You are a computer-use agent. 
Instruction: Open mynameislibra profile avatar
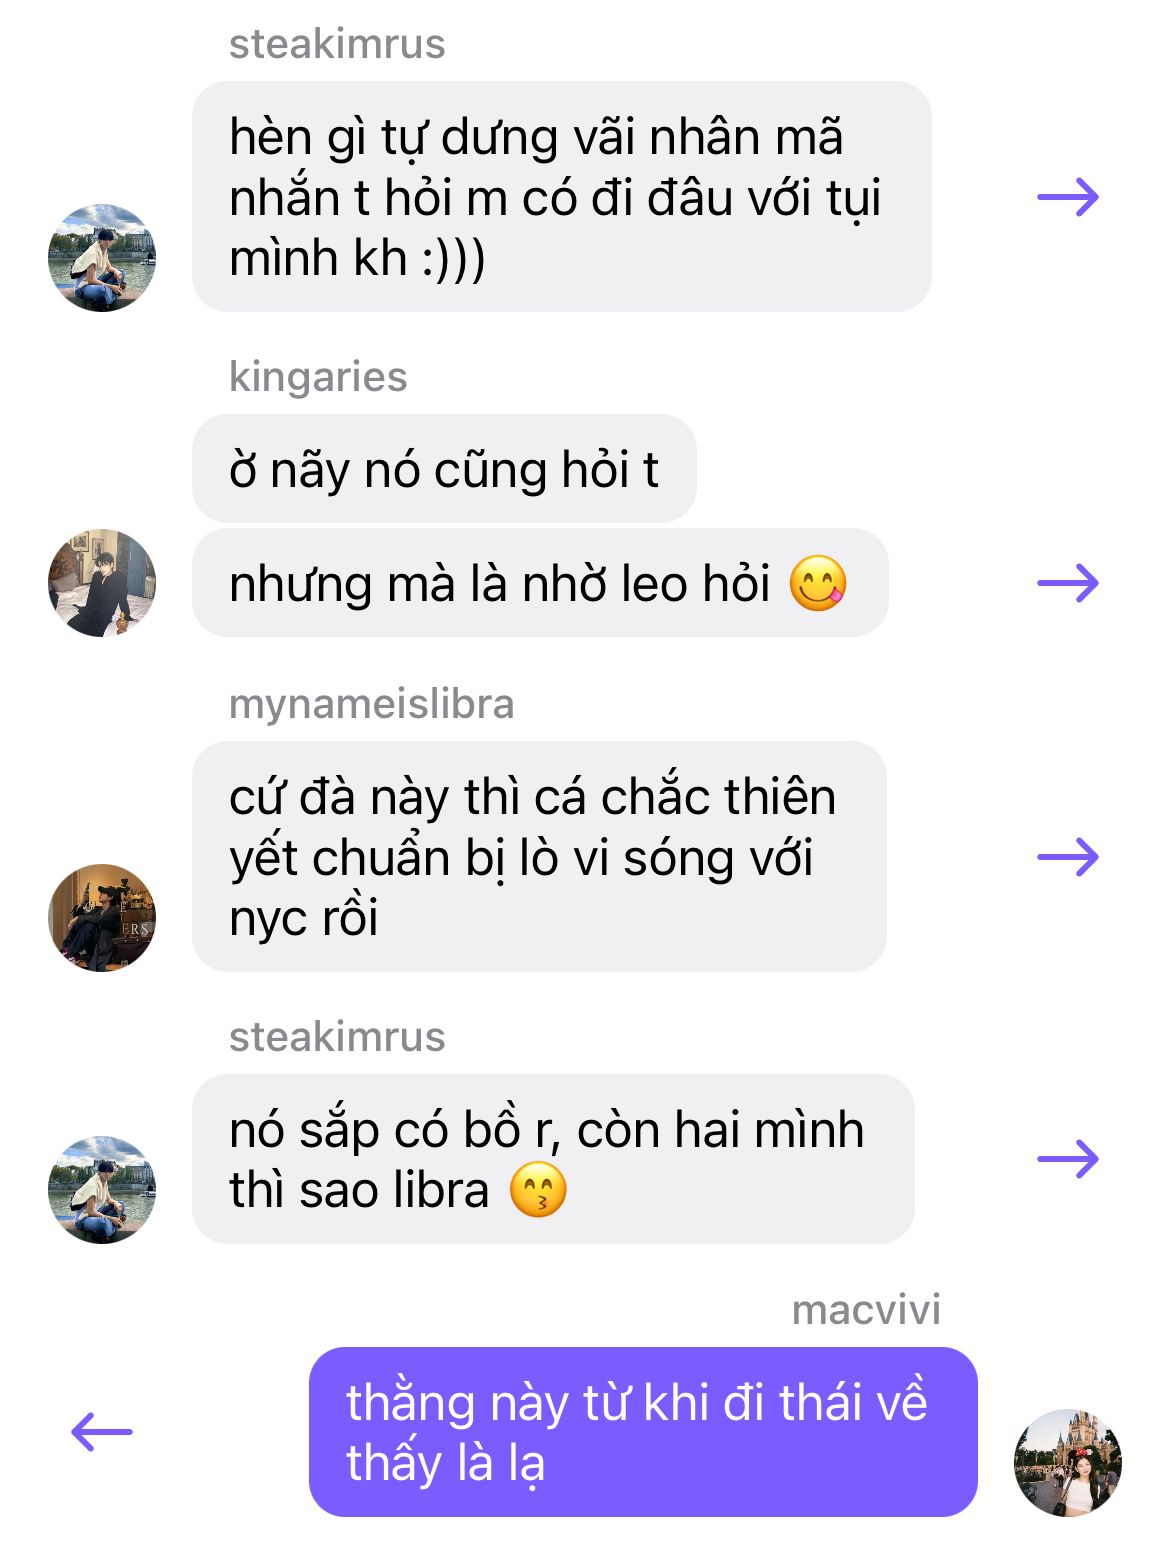[x=102, y=917]
